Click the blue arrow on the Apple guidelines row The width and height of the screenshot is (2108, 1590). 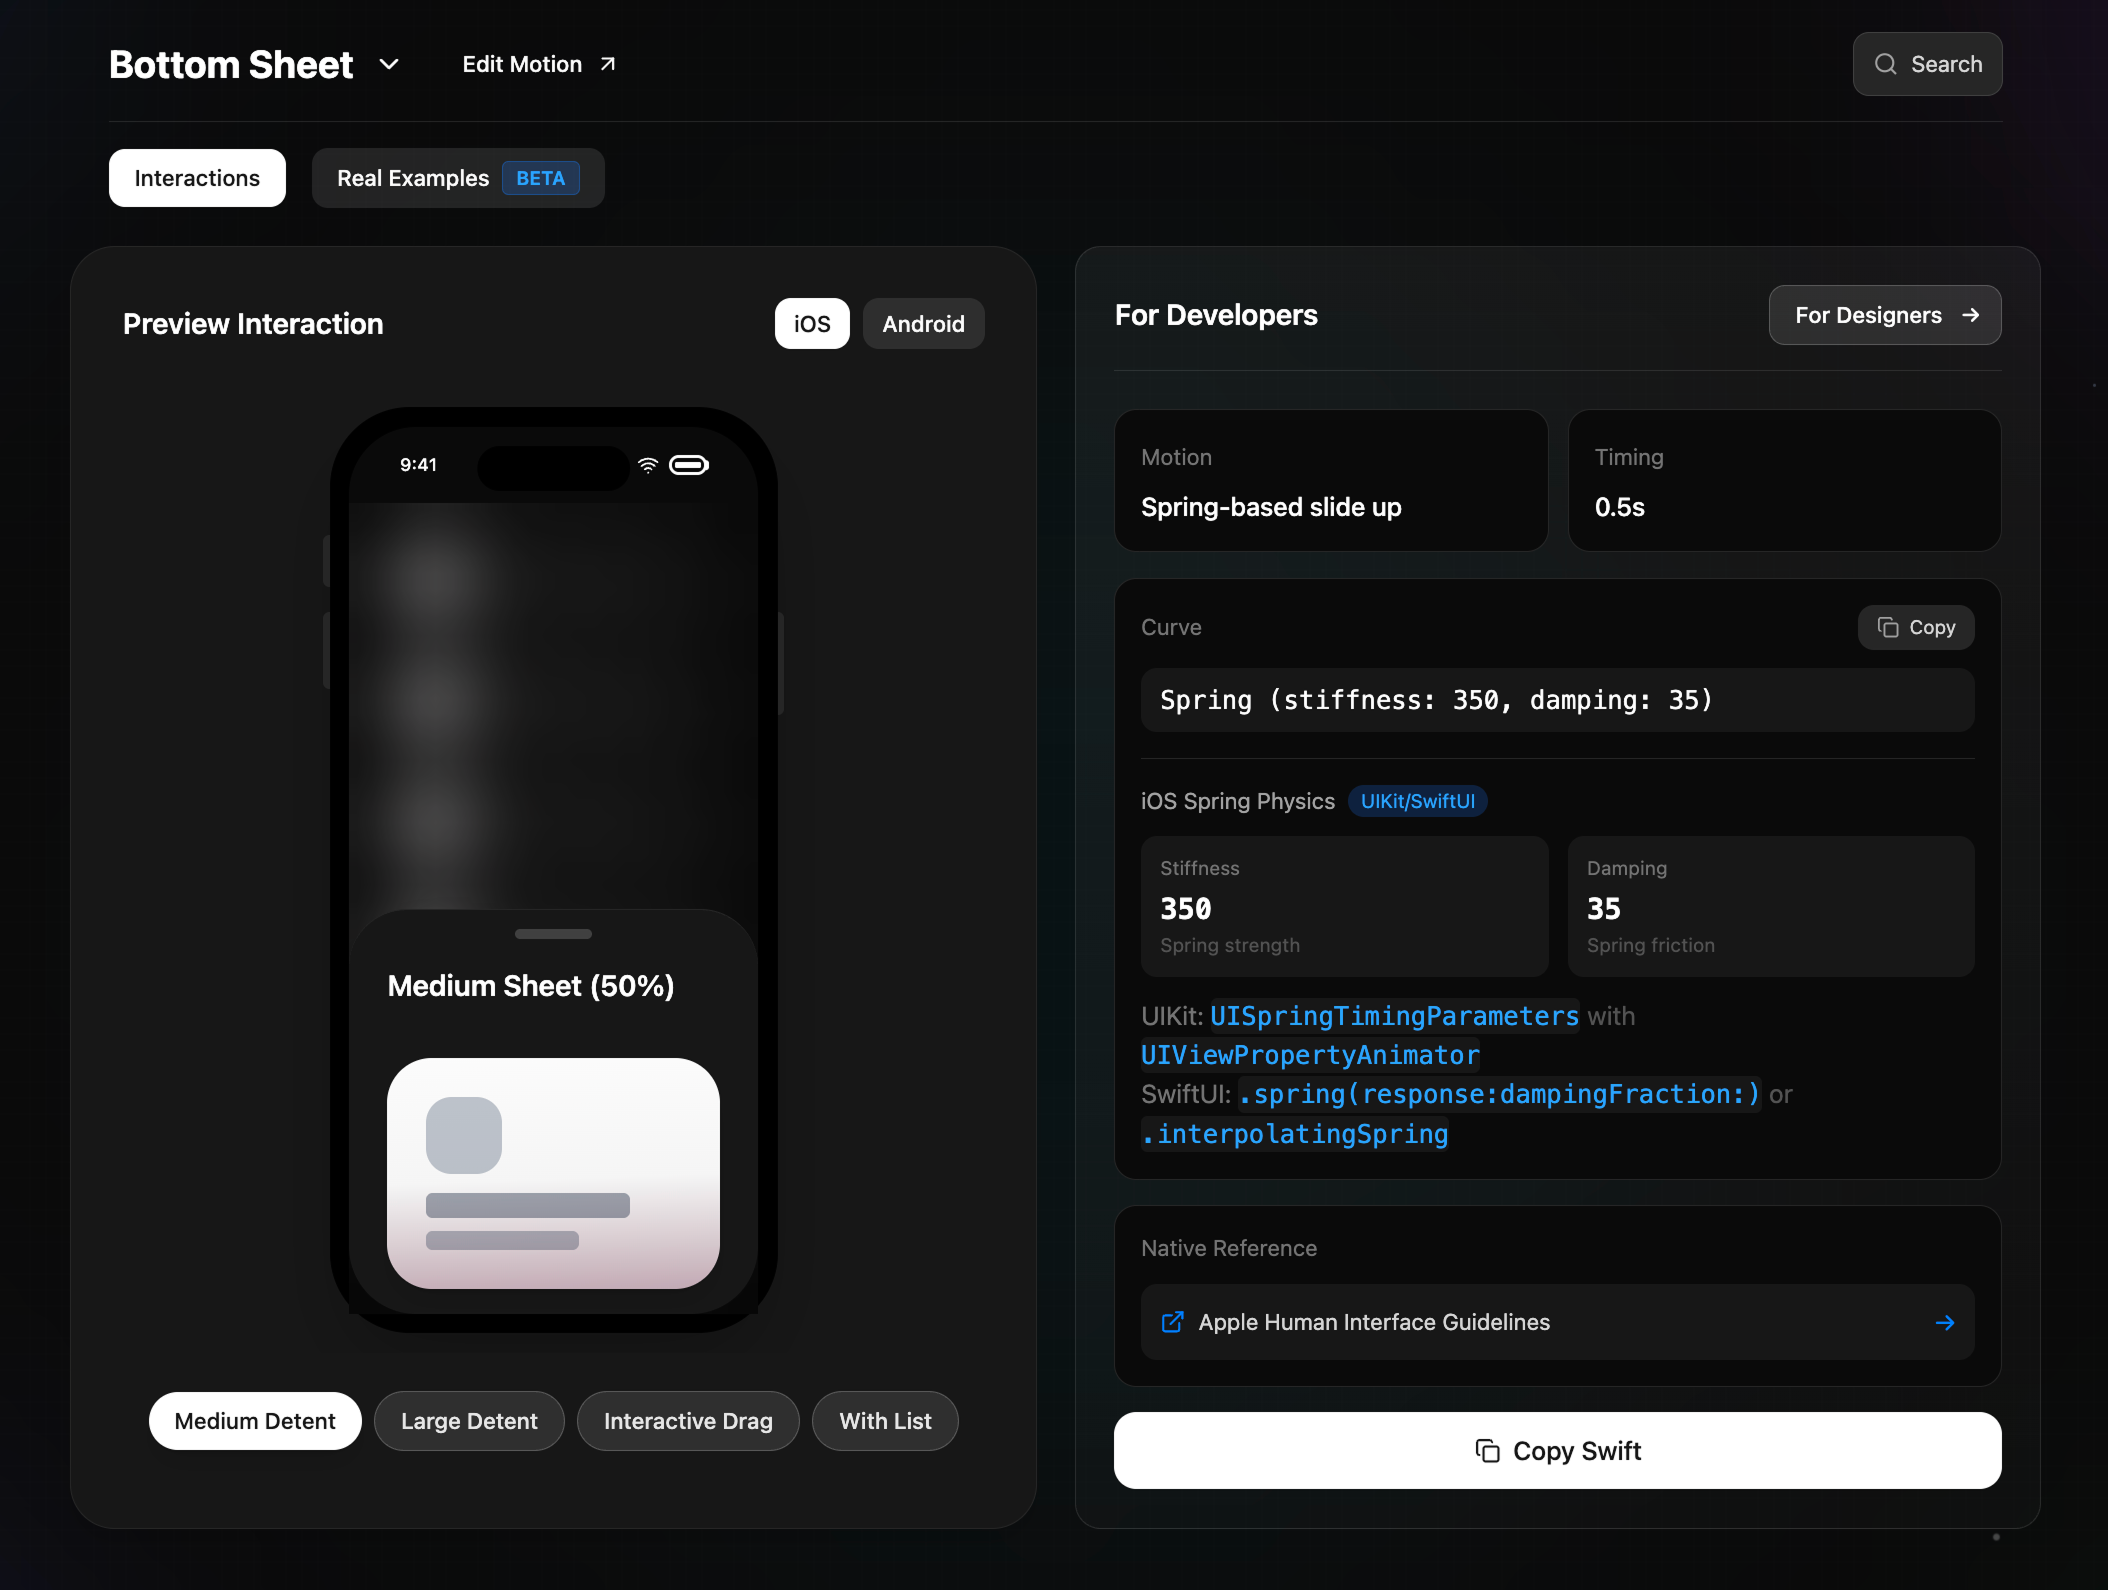[1944, 1322]
